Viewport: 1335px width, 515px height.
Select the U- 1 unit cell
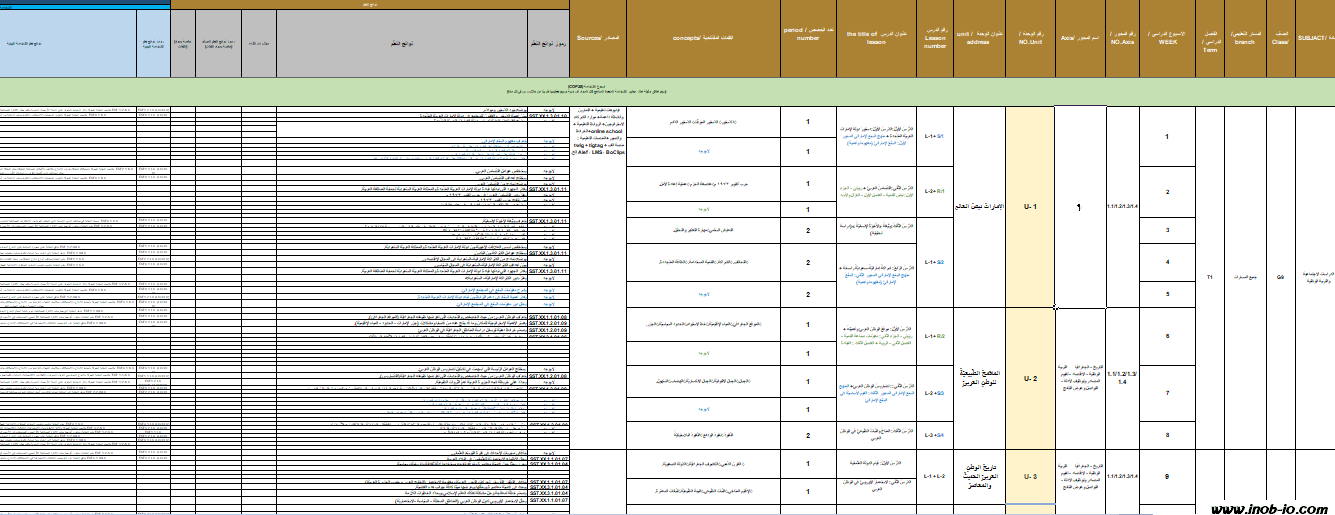coord(1031,207)
